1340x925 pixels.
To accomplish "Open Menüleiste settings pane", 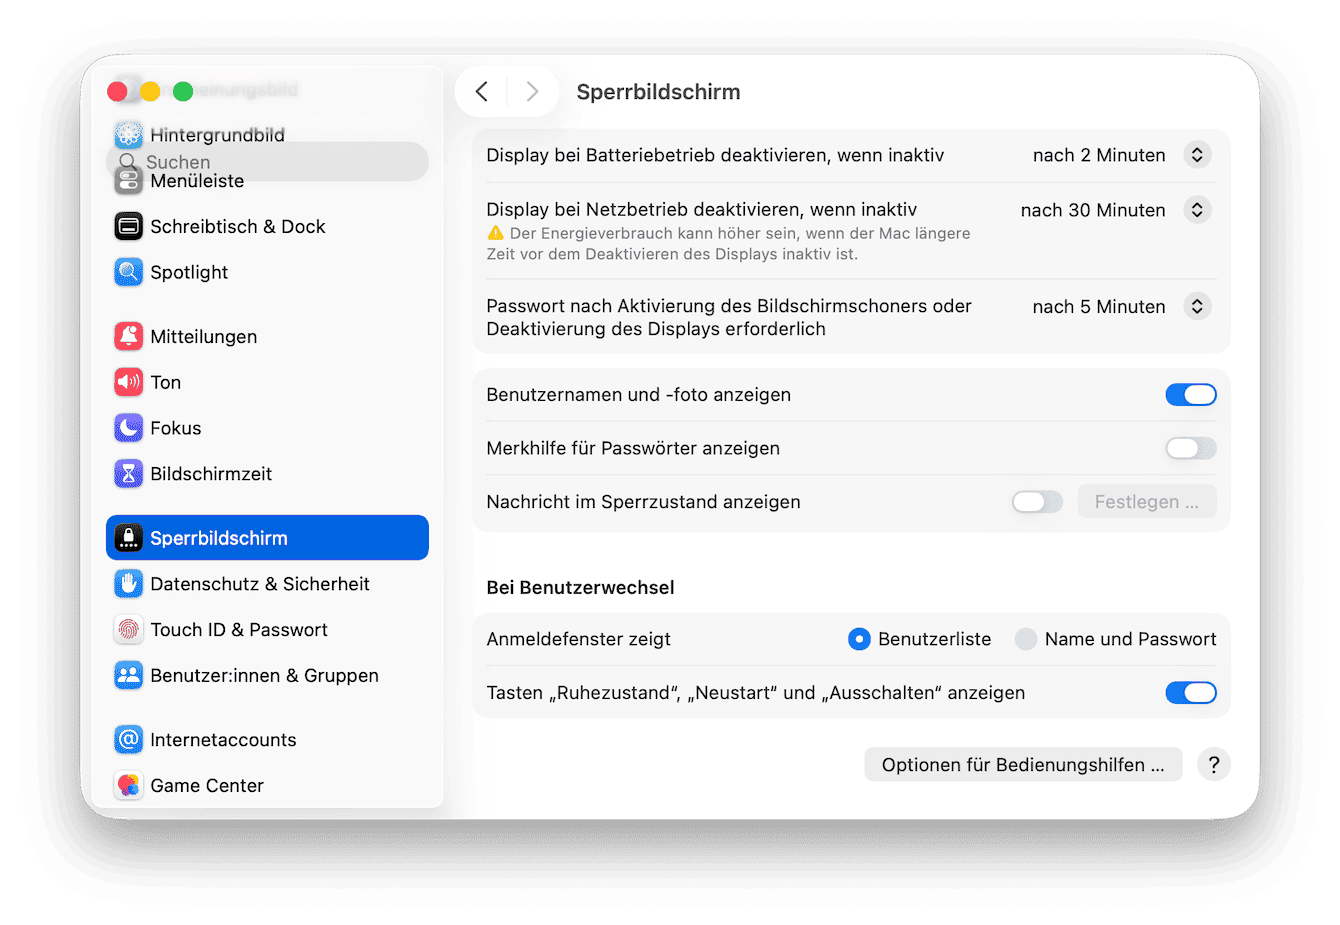I will [267, 181].
